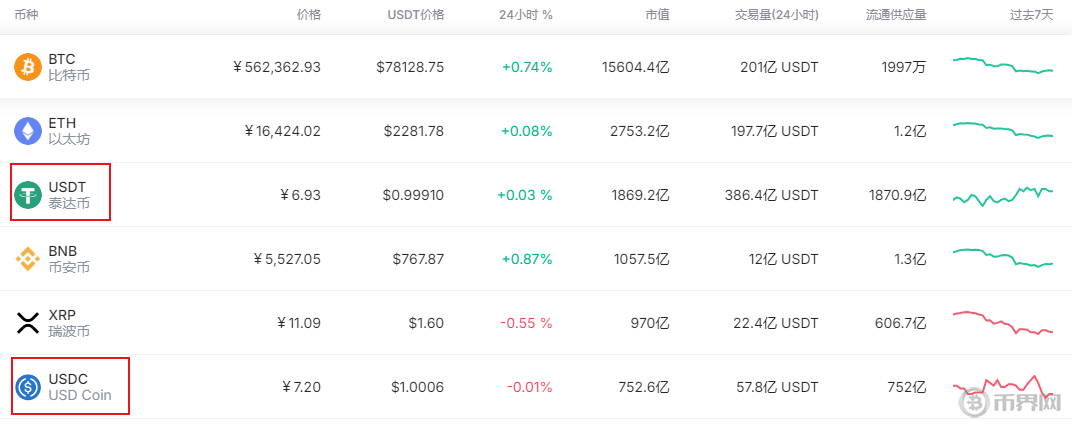
Task: Click the BNB coin icon
Action: 27,259
